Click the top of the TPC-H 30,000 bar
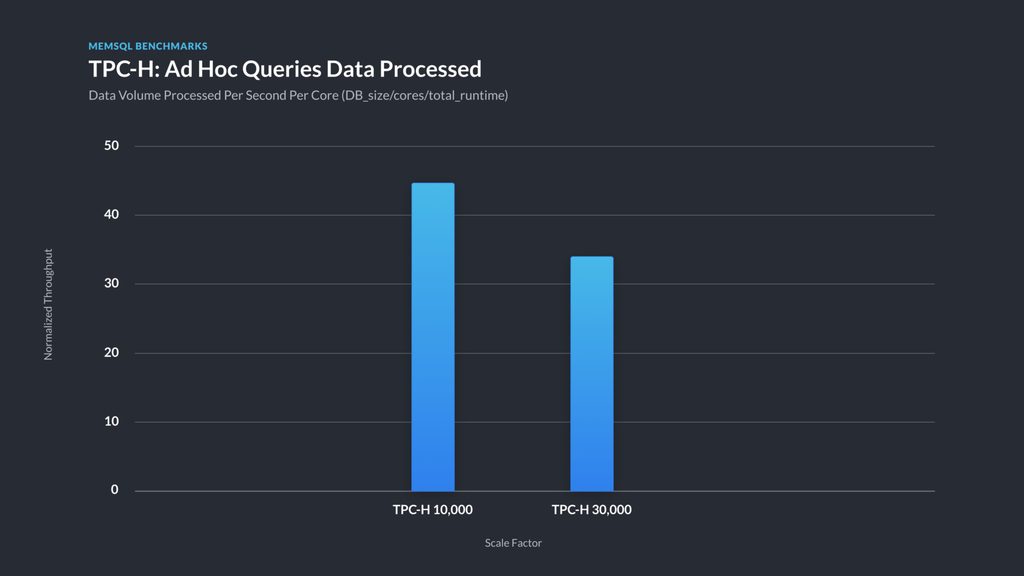This screenshot has height=576, width=1024. point(592,258)
